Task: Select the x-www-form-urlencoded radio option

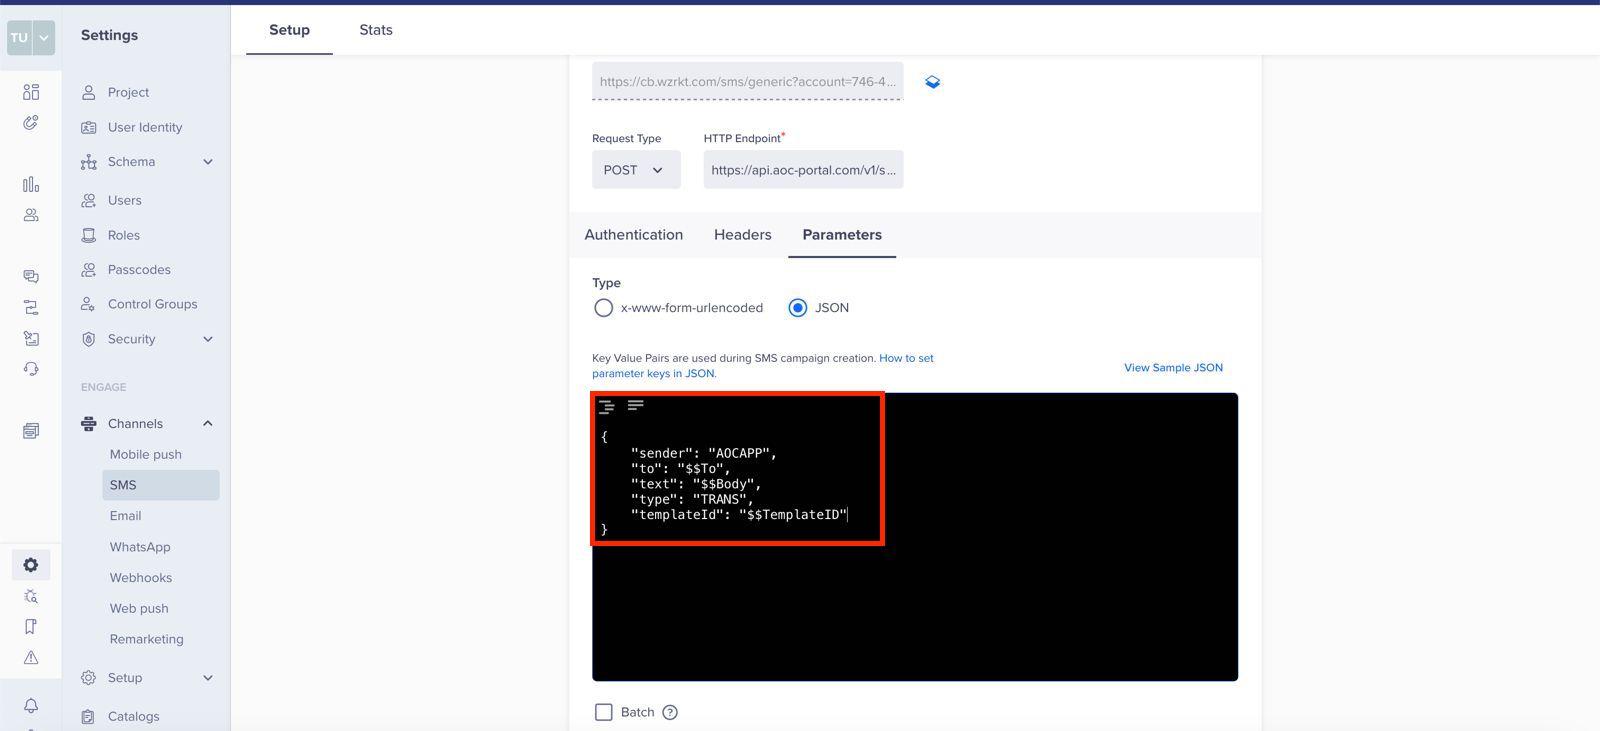Action: pos(603,308)
